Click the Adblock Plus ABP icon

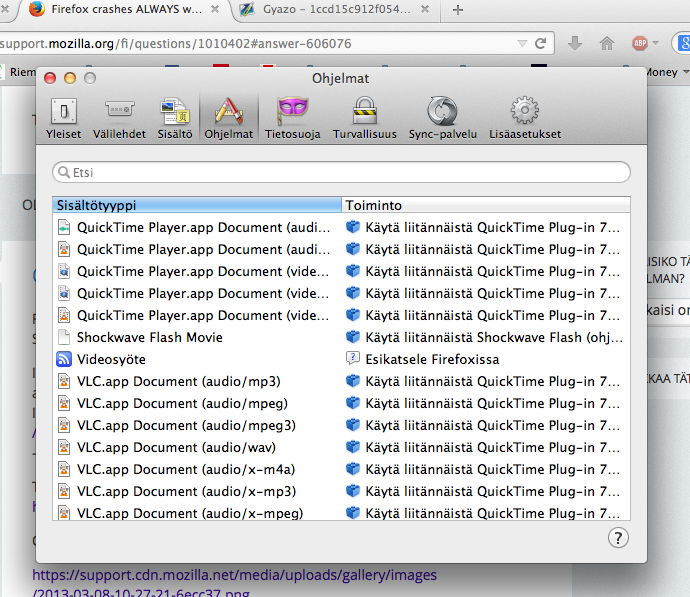[x=640, y=43]
